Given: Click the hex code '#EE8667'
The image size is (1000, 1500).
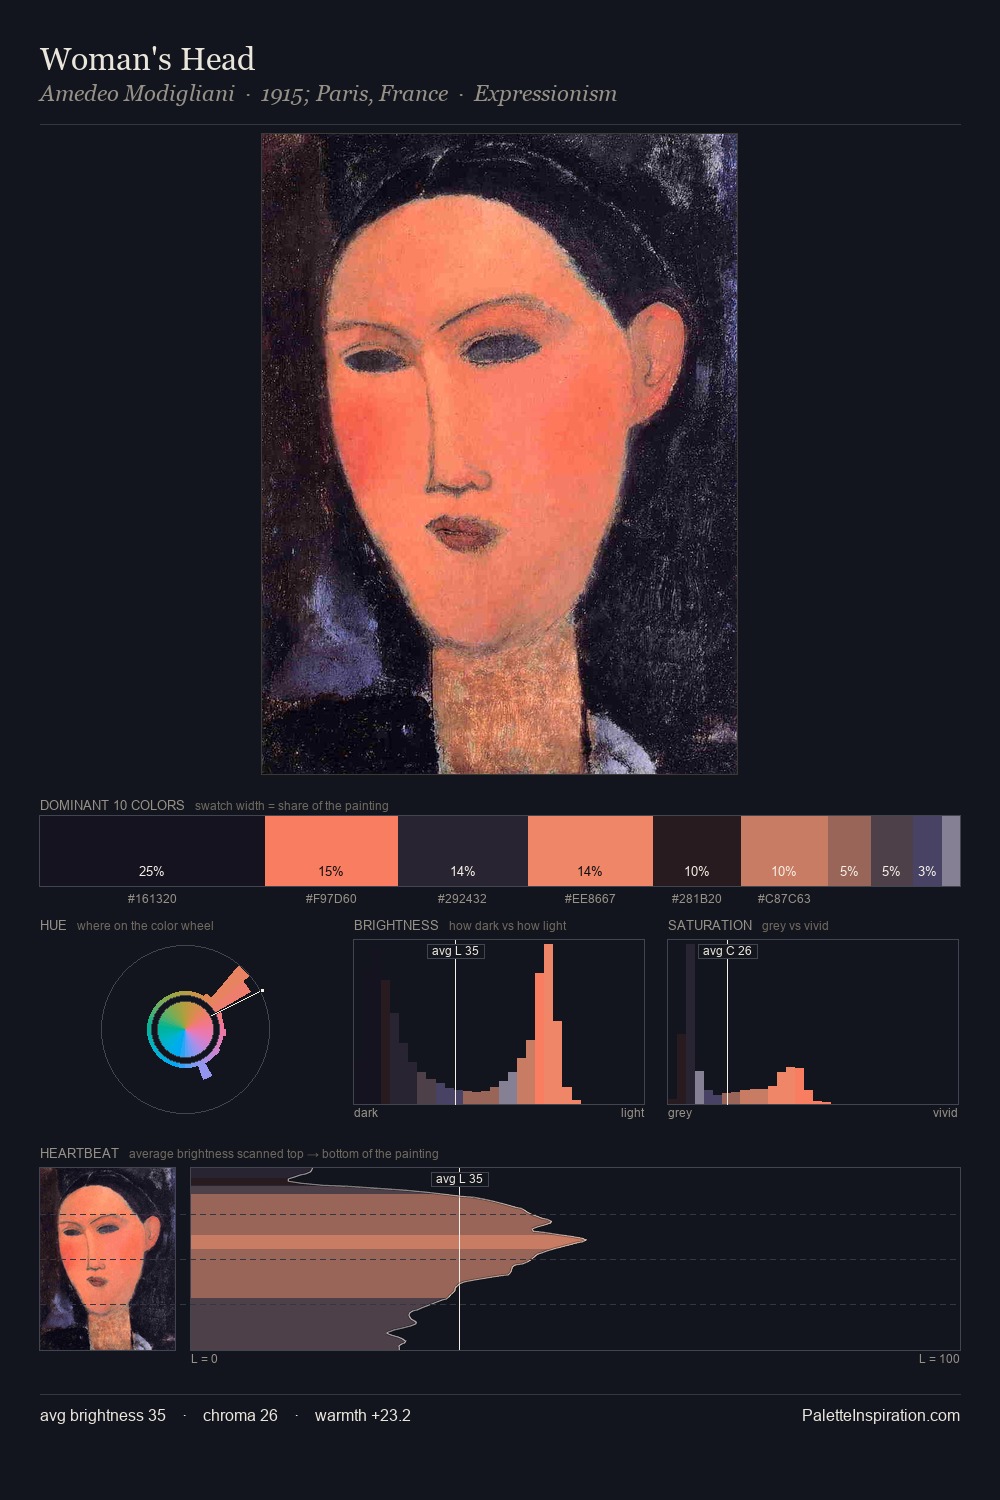Looking at the screenshot, I should click(x=590, y=899).
